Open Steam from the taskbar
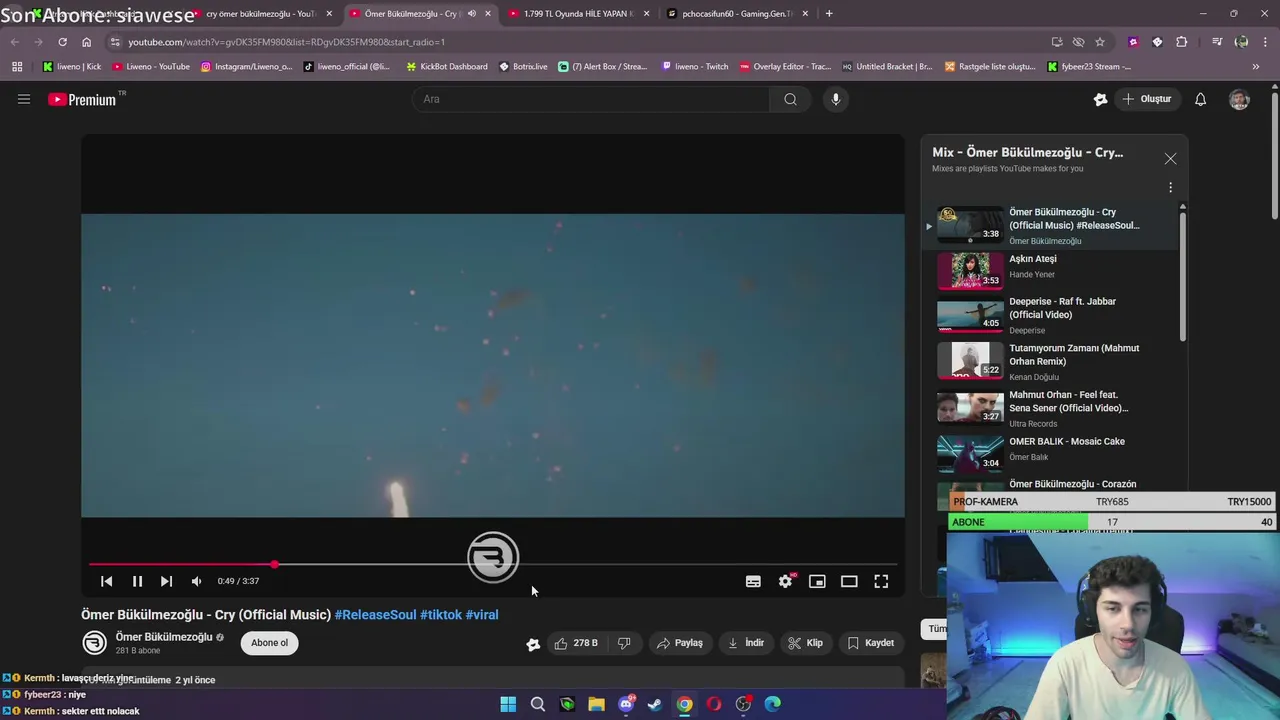 [655, 704]
